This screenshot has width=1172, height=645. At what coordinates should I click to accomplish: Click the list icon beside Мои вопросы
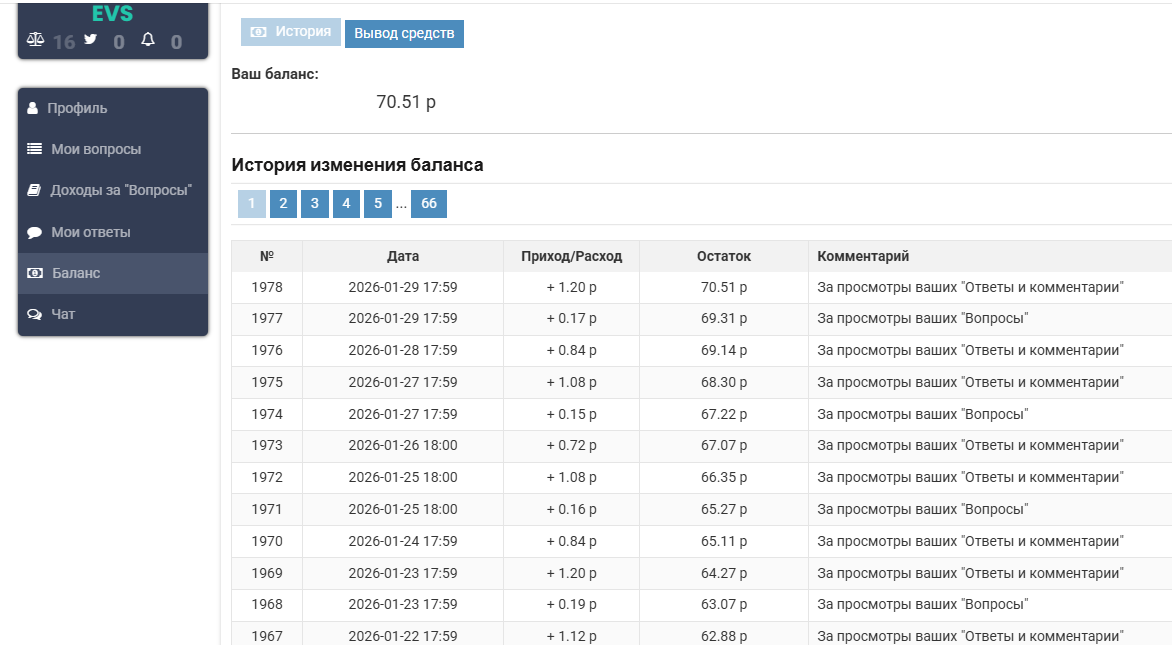tap(34, 149)
